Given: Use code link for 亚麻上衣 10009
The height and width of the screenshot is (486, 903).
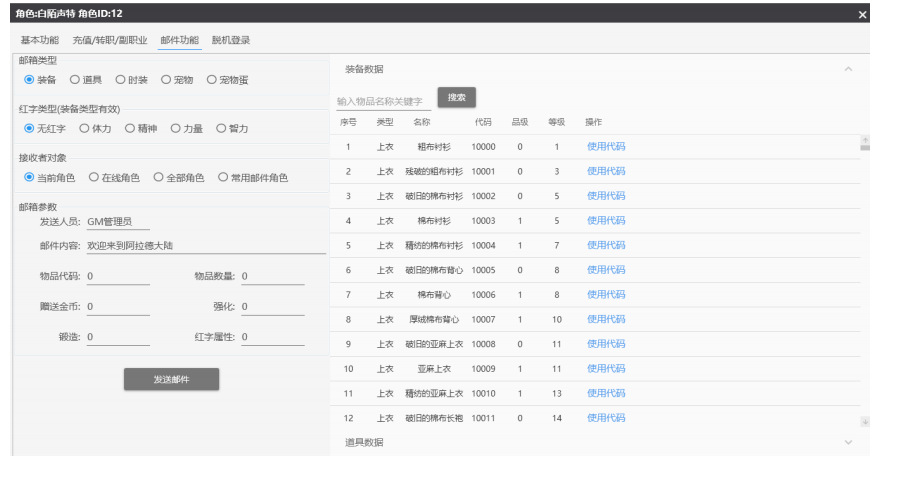Looking at the screenshot, I should 606,369.
